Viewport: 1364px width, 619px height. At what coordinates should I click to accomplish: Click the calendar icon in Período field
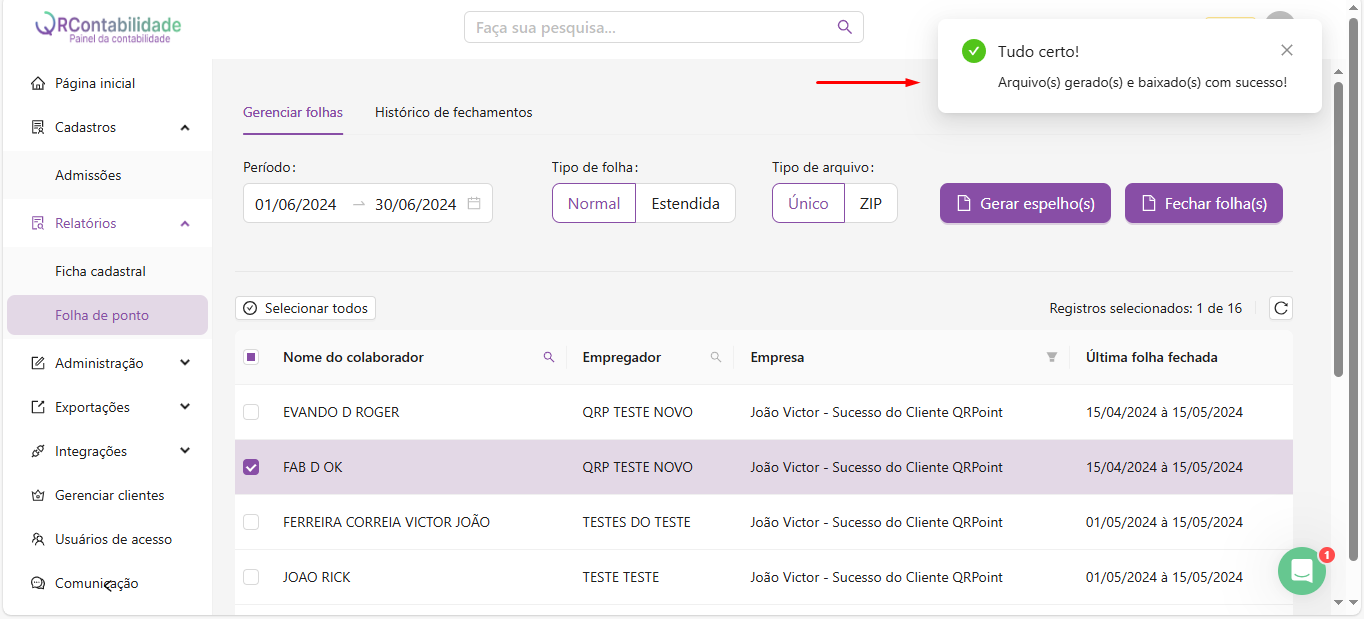(x=474, y=203)
